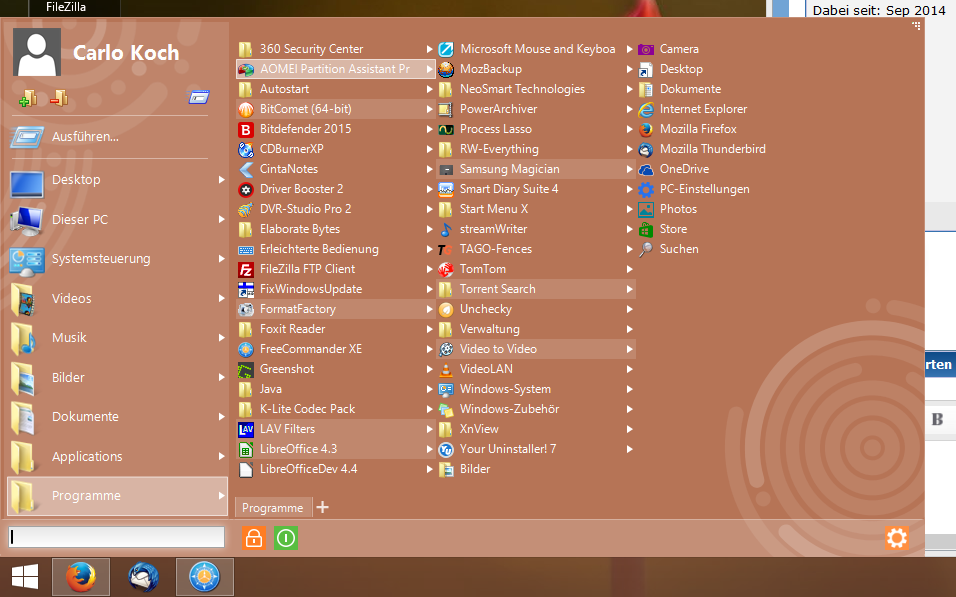
Task: Expand the Desktop submenu arrow in left panel
Action: tap(221, 180)
